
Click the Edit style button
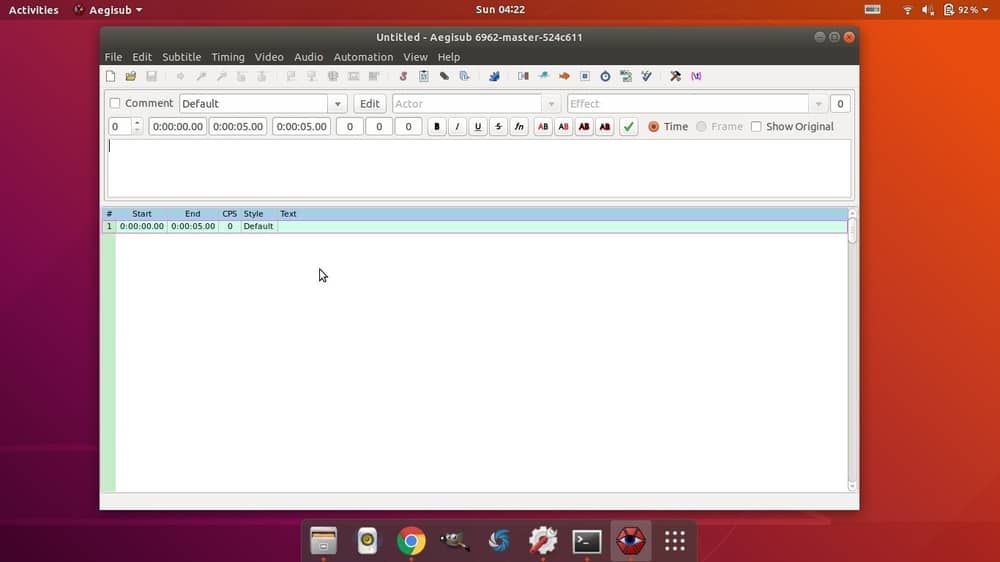(x=369, y=103)
